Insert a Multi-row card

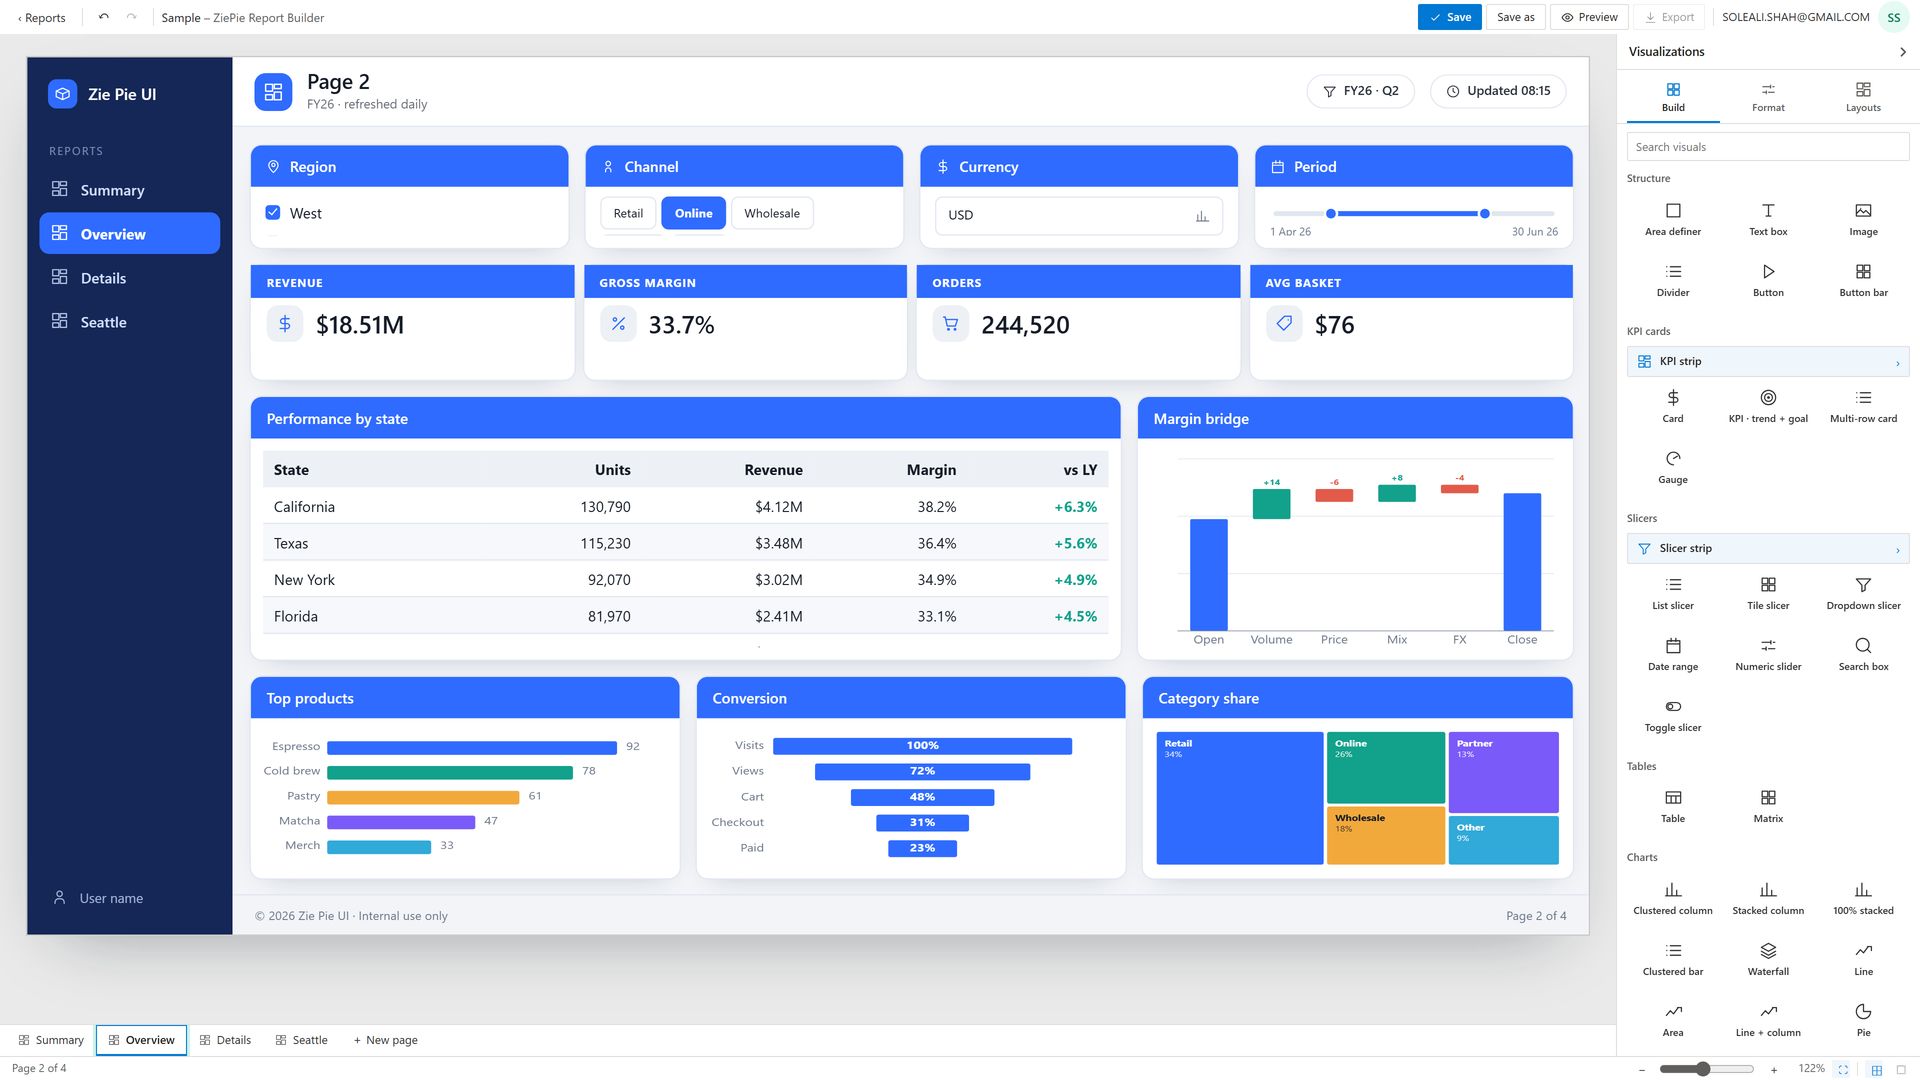tap(1862, 406)
